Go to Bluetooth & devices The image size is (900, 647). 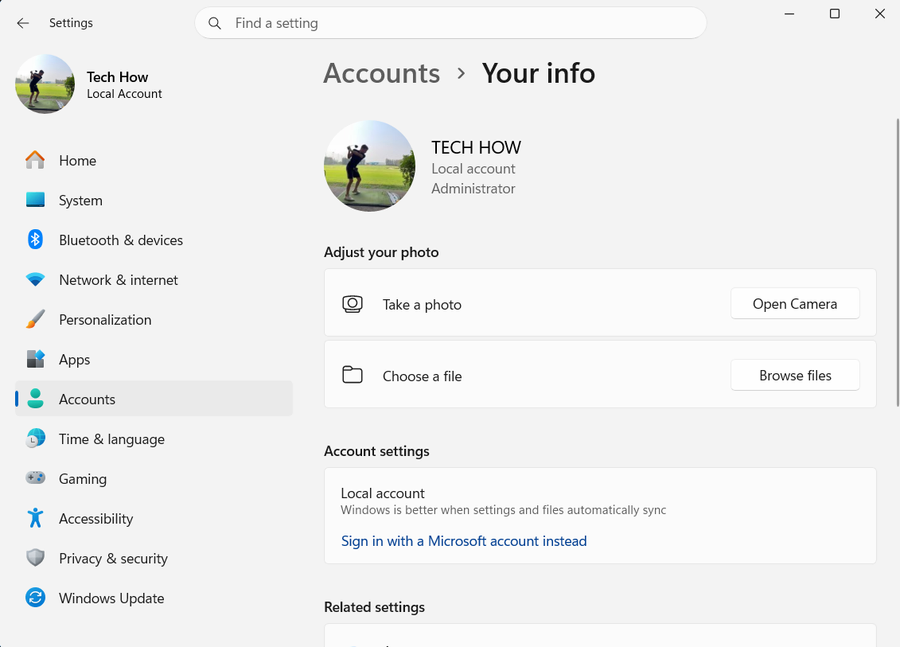tap(154, 240)
